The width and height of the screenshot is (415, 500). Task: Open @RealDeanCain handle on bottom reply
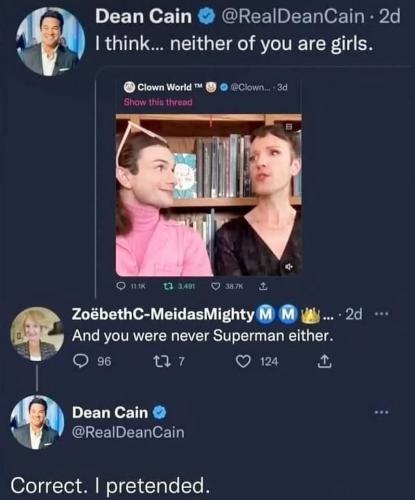pos(128,432)
